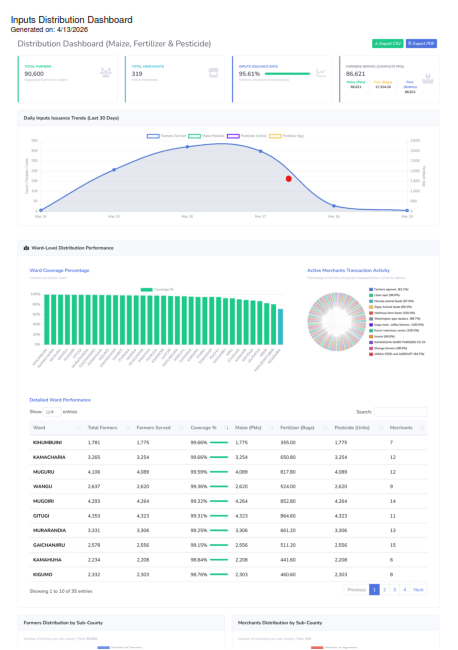This screenshot has width=458, height=650.
Task: Click the Farmers Distribution by Sub-County heading
Action: (63, 623)
